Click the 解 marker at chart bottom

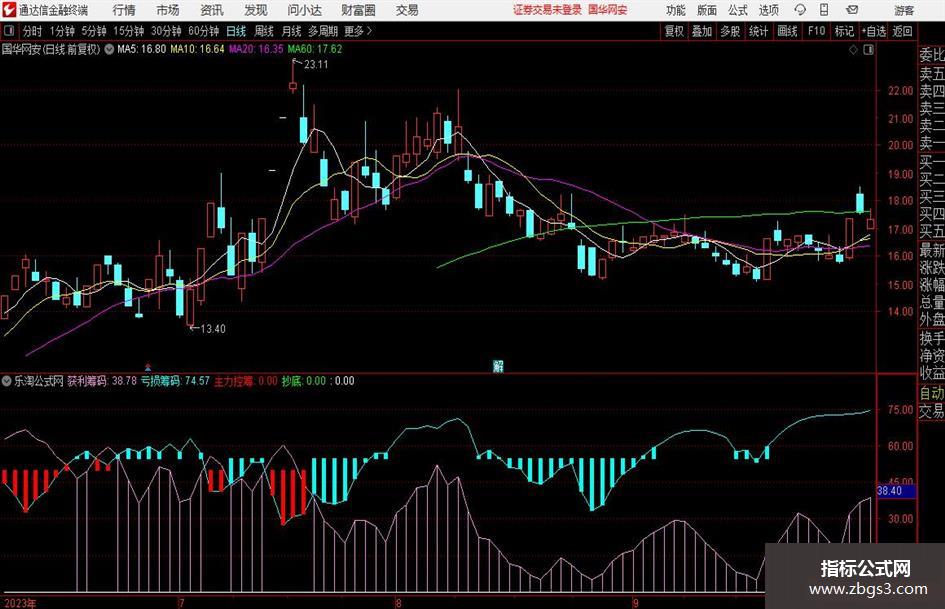pos(498,365)
